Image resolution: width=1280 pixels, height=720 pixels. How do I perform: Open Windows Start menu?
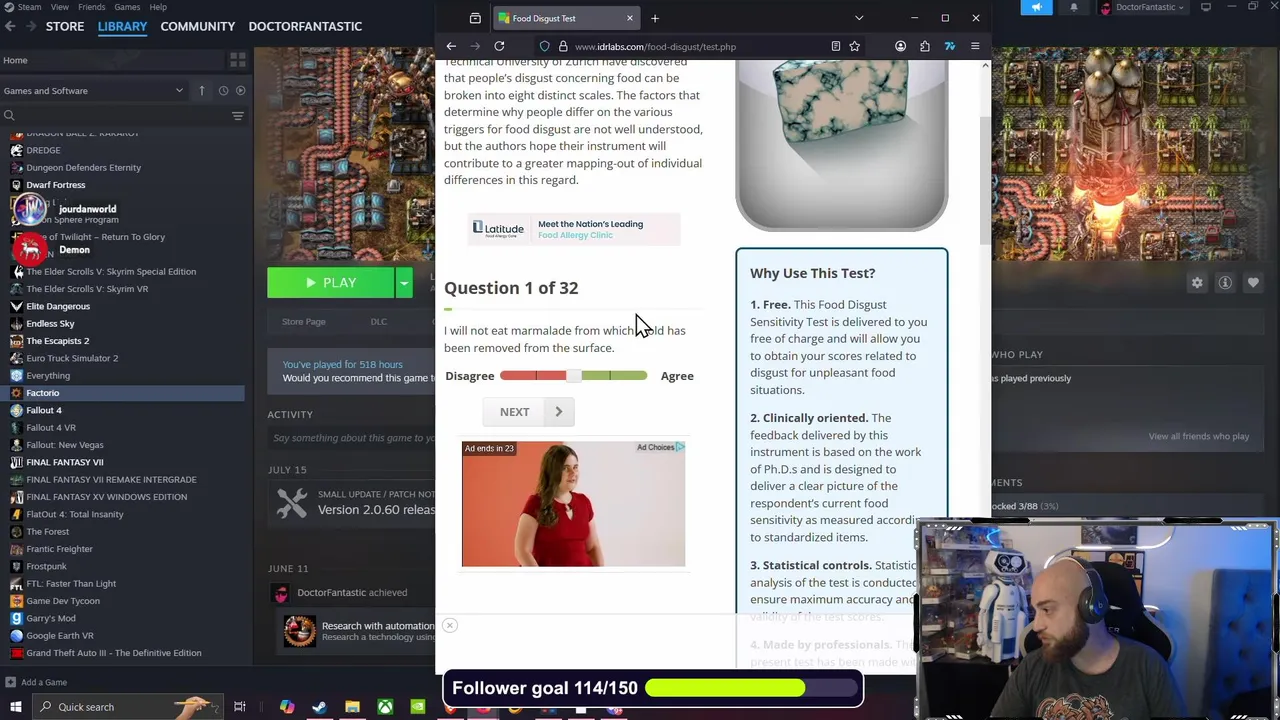click(x=15, y=707)
